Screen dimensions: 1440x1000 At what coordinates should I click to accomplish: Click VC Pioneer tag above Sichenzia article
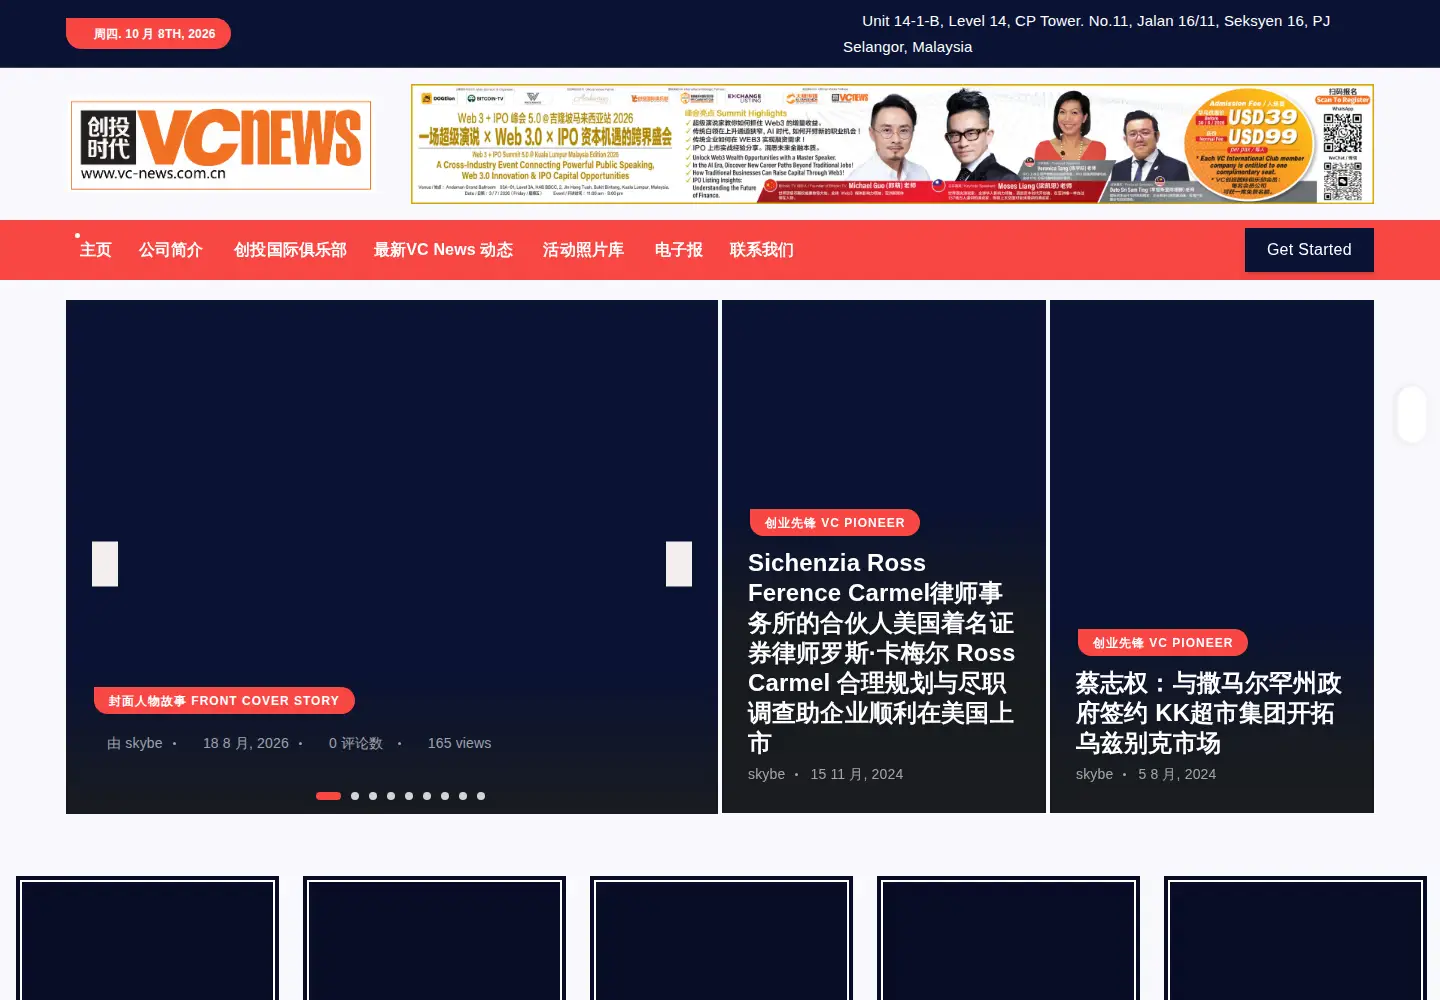click(835, 523)
